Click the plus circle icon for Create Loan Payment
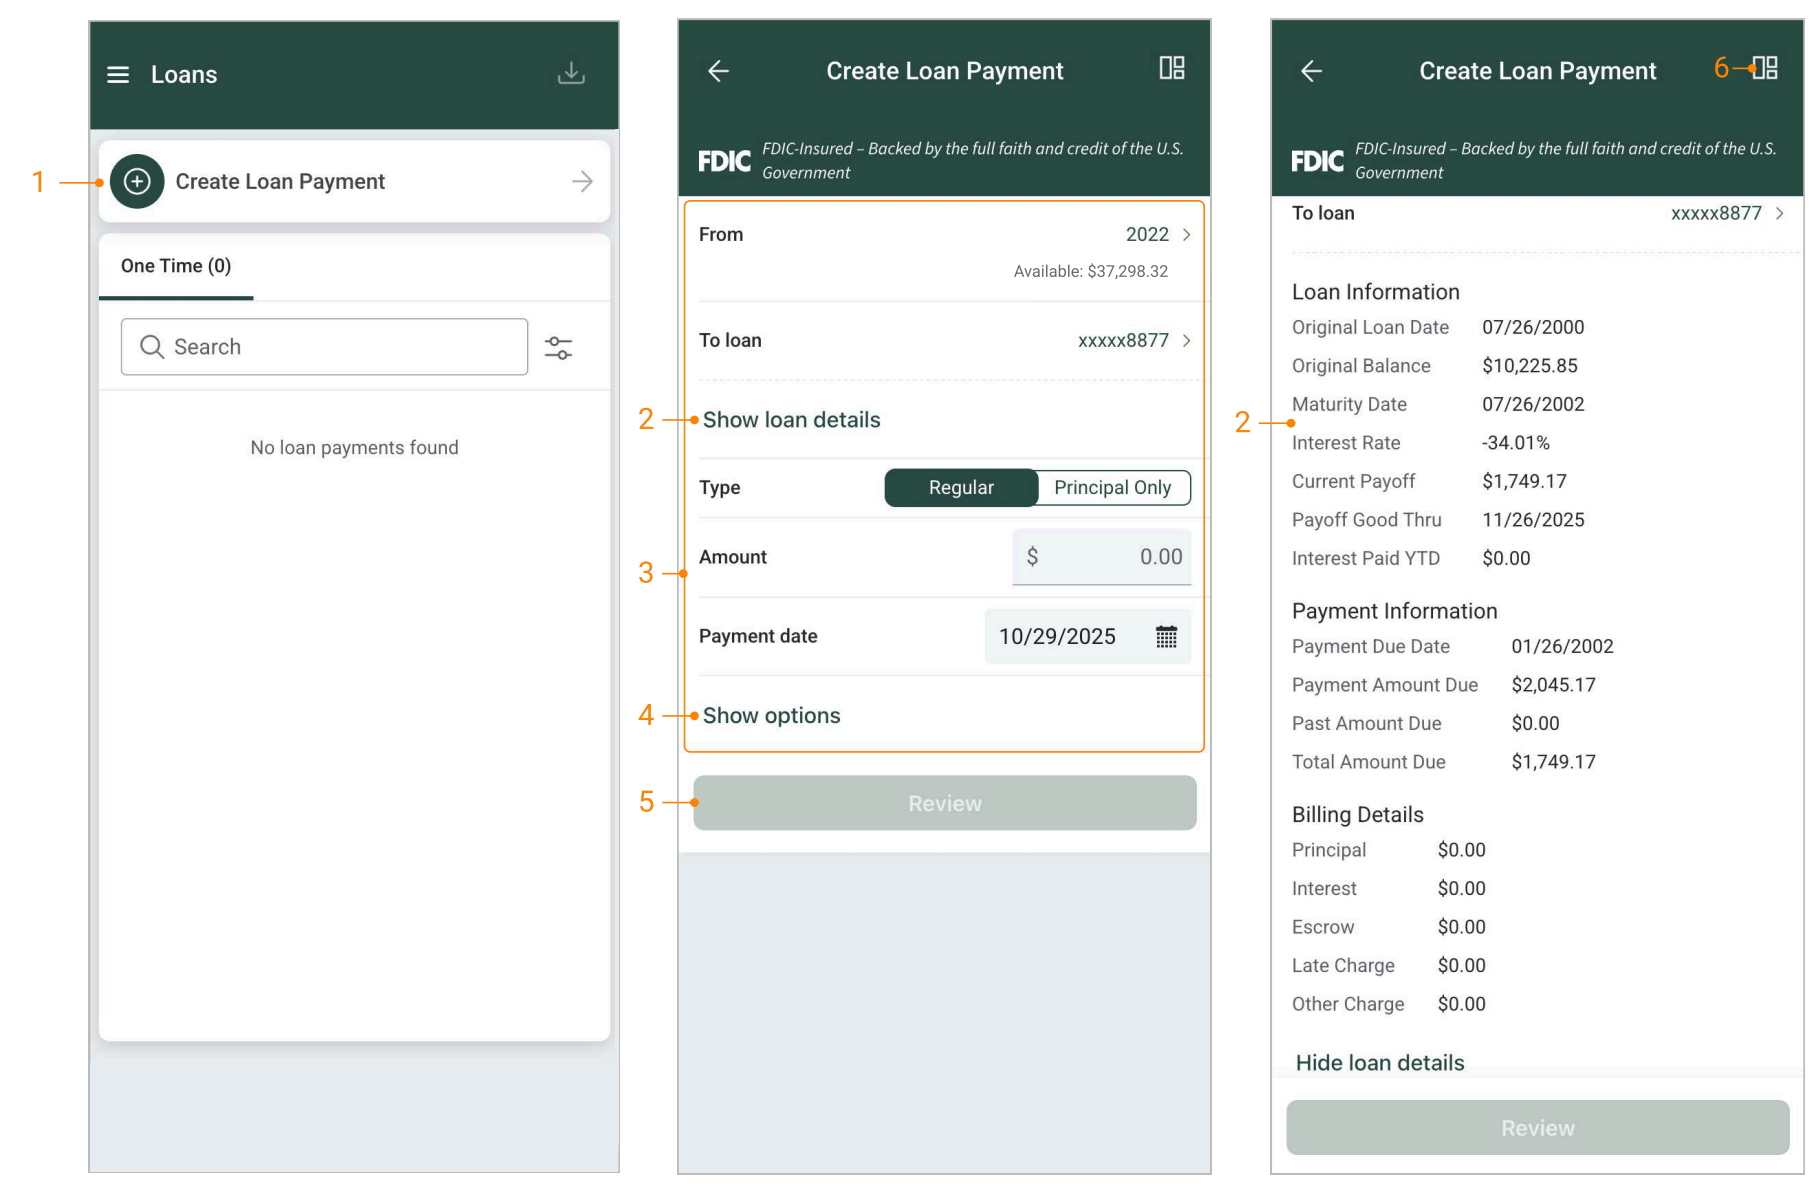 coord(137,181)
